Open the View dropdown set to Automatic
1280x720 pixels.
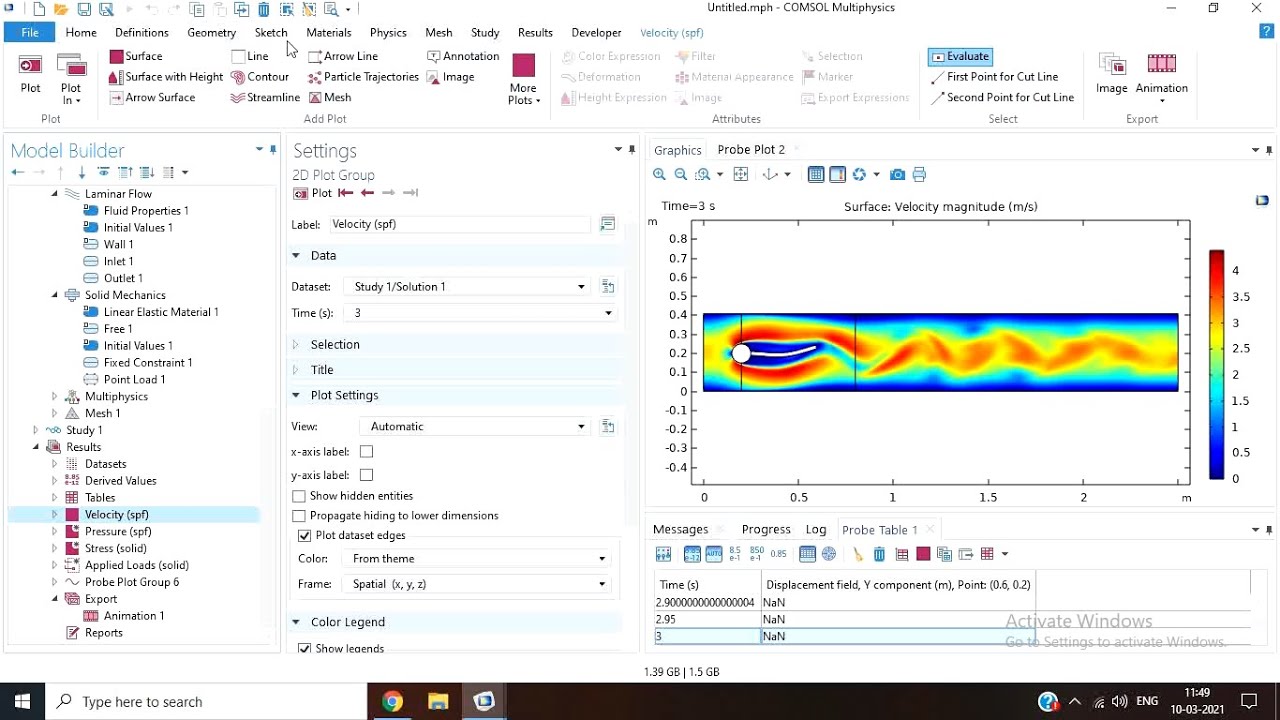pos(475,427)
